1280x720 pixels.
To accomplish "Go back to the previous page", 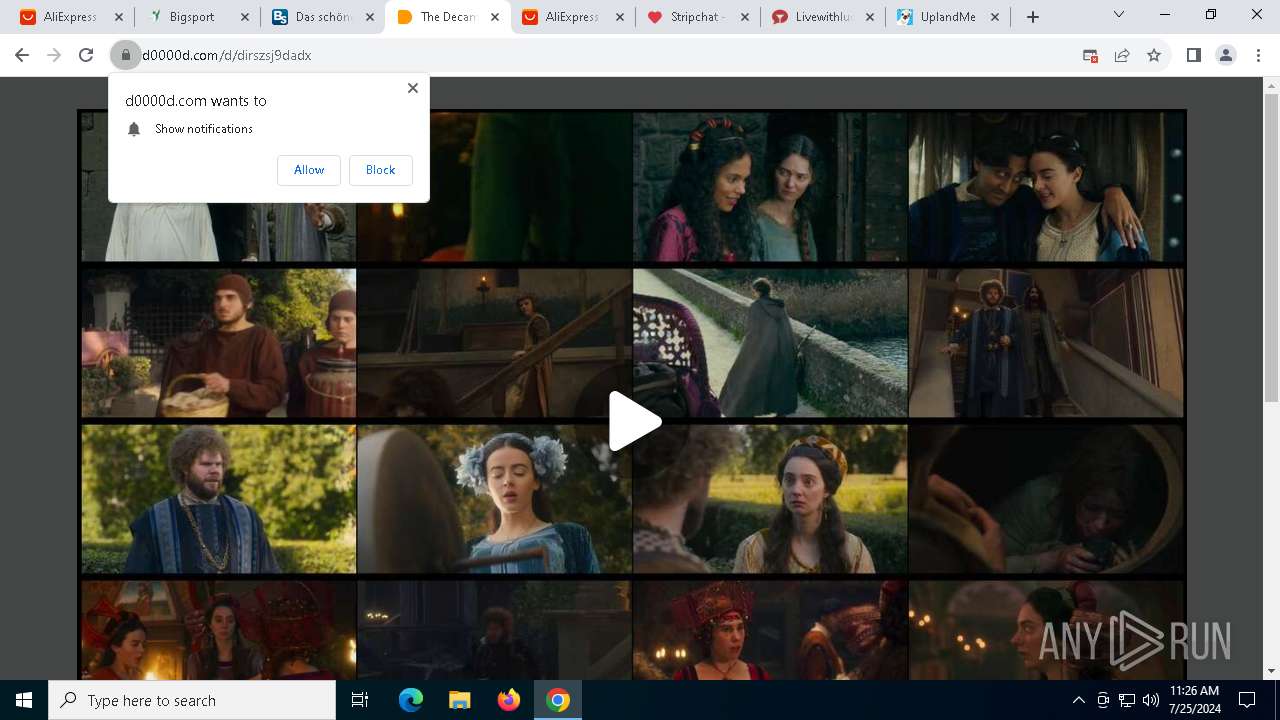I will pyautogui.click(x=22, y=55).
